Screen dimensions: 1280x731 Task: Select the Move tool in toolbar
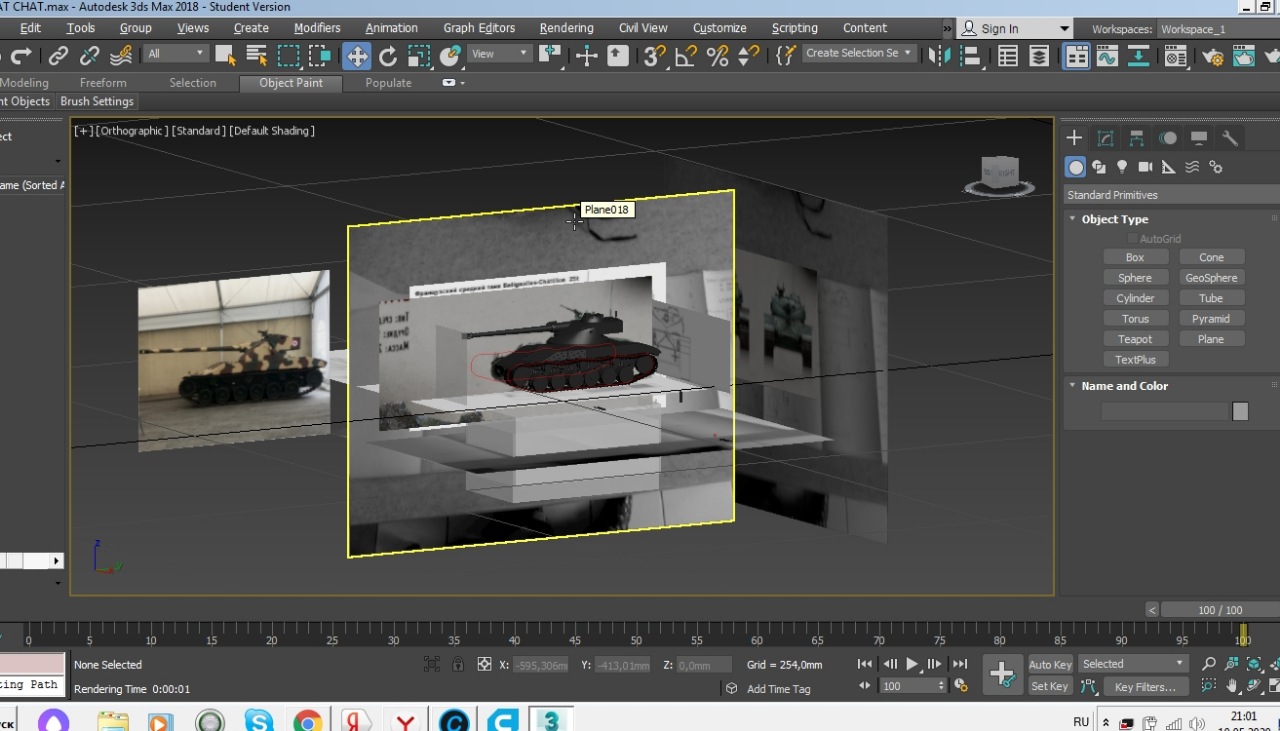coord(356,56)
